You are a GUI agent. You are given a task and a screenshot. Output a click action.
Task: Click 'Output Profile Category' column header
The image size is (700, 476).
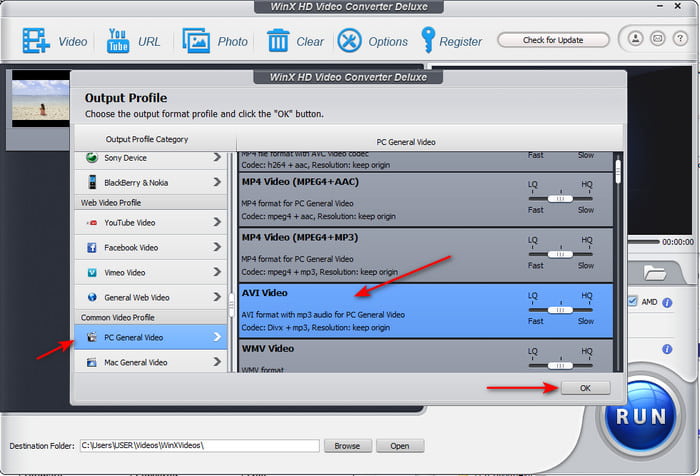coord(147,139)
